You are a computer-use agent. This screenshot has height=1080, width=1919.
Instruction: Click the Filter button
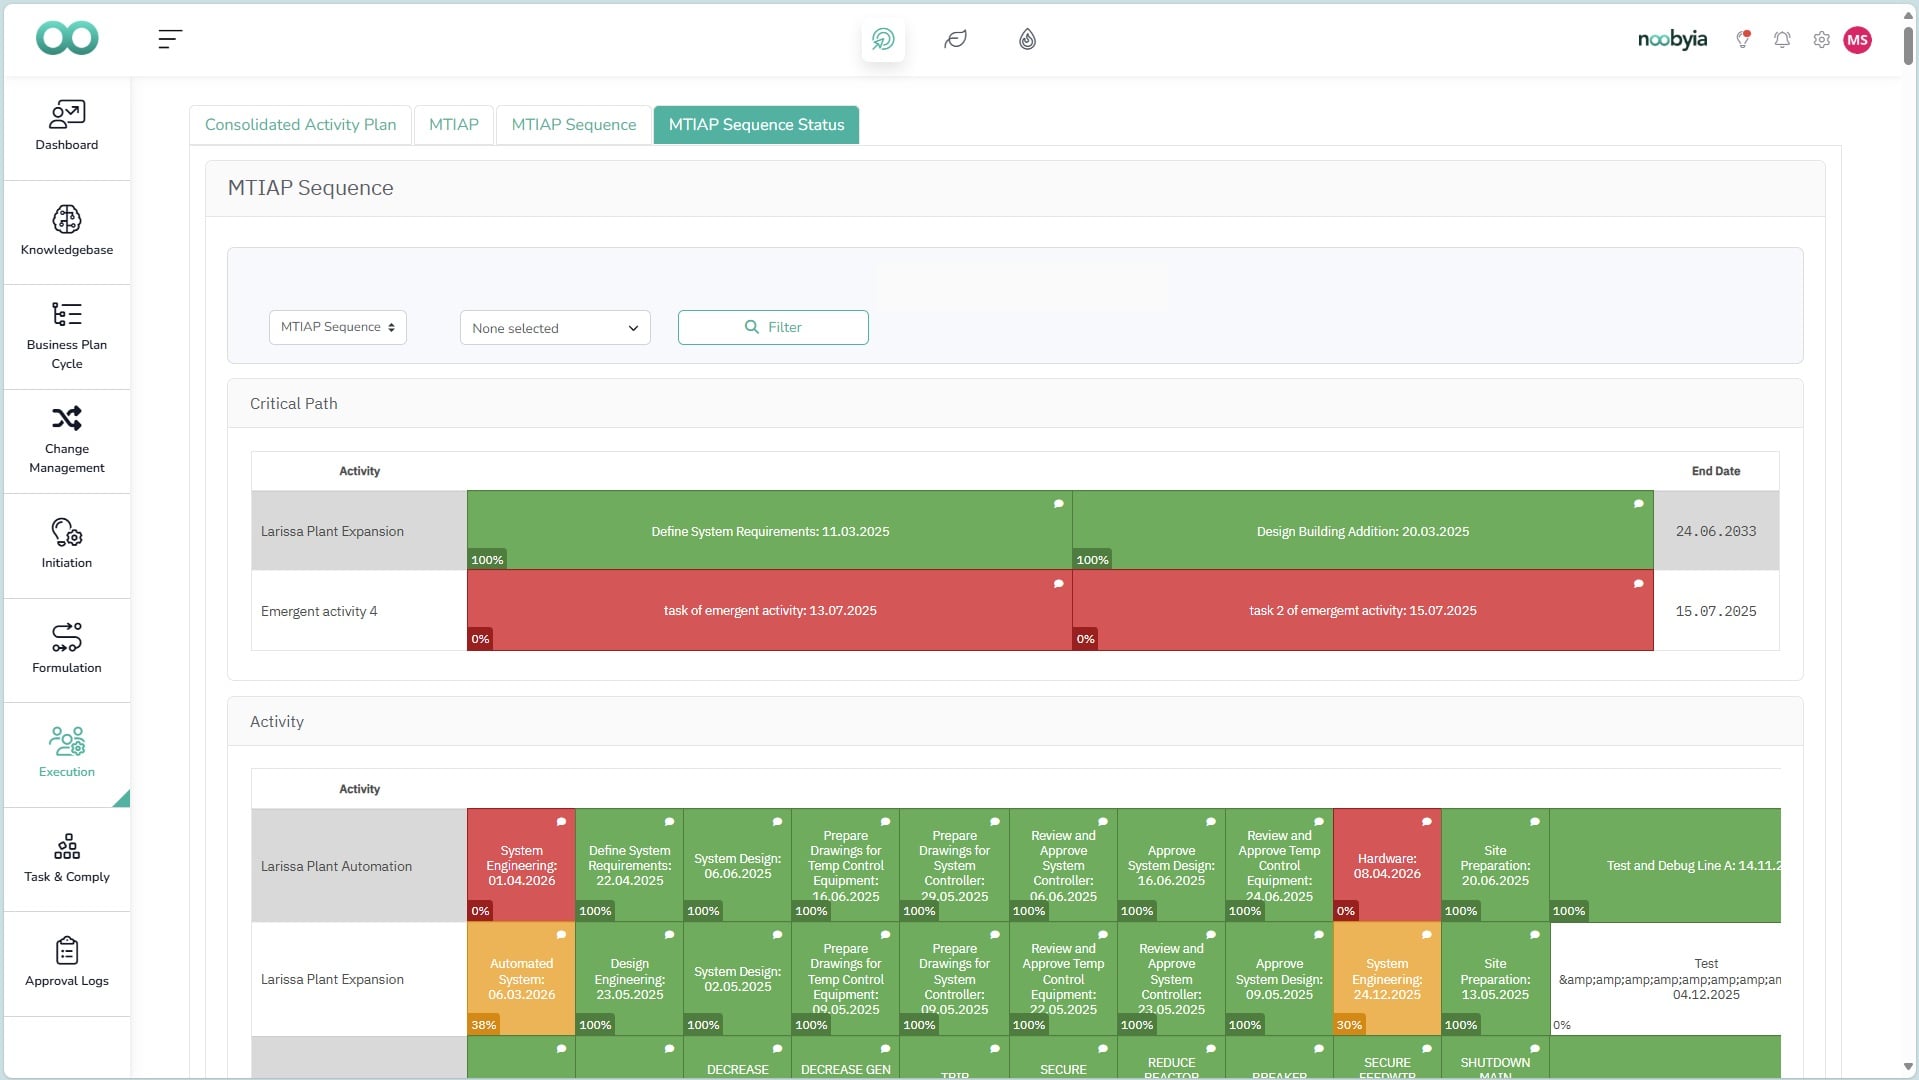coord(773,327)
